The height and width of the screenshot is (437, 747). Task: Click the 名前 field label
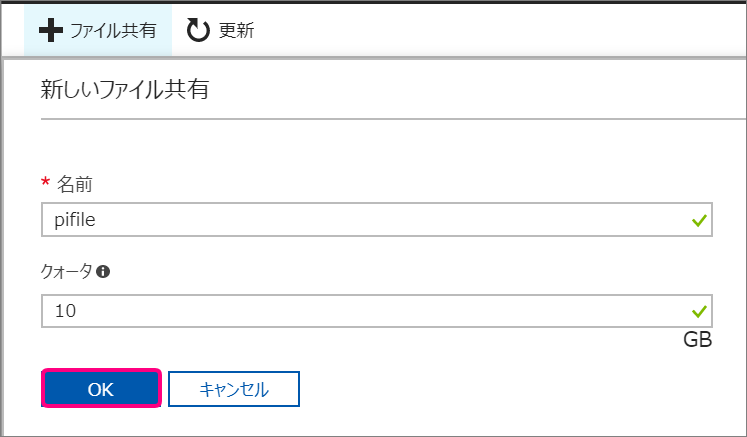75,184
